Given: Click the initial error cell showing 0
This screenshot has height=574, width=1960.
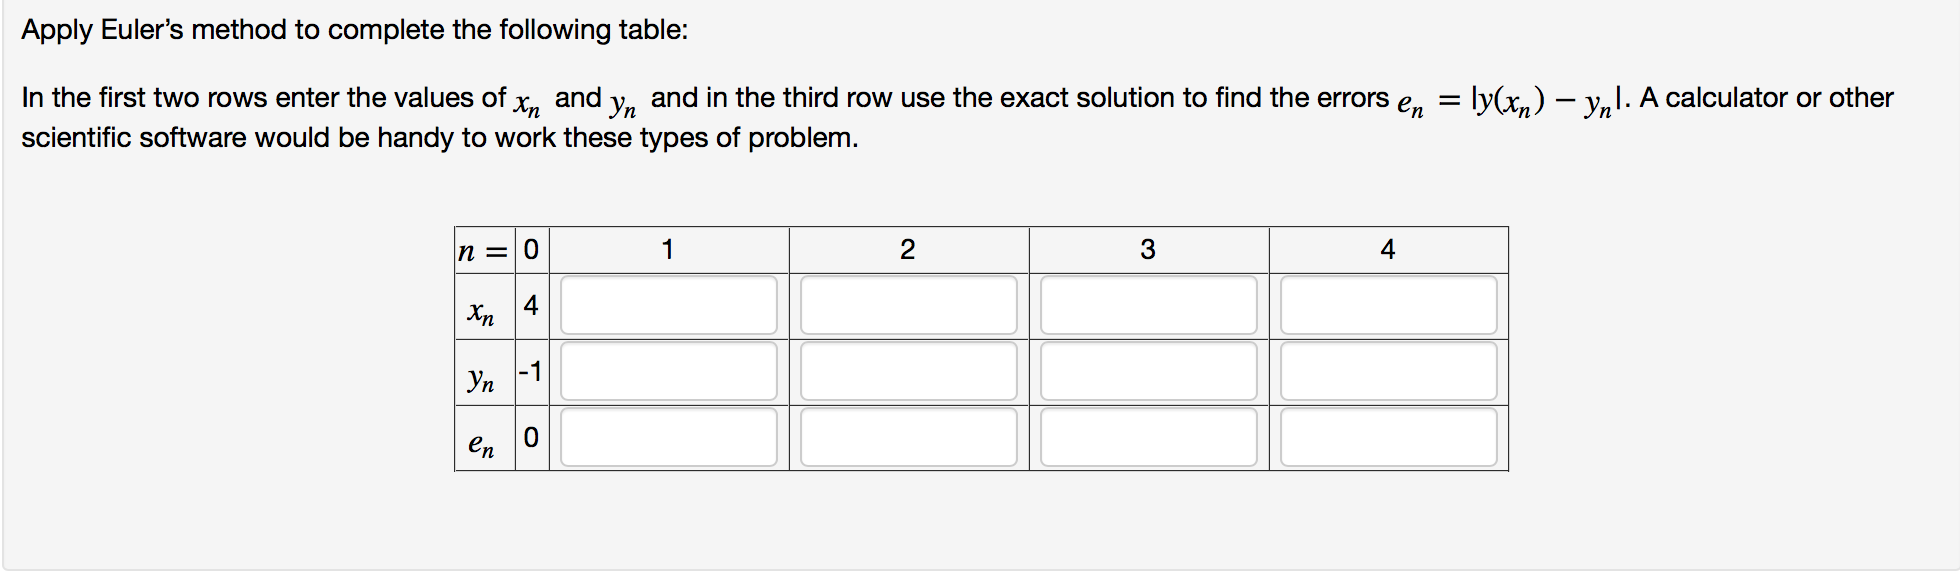Looking at the screenshot, I should [x=531, y=437].
